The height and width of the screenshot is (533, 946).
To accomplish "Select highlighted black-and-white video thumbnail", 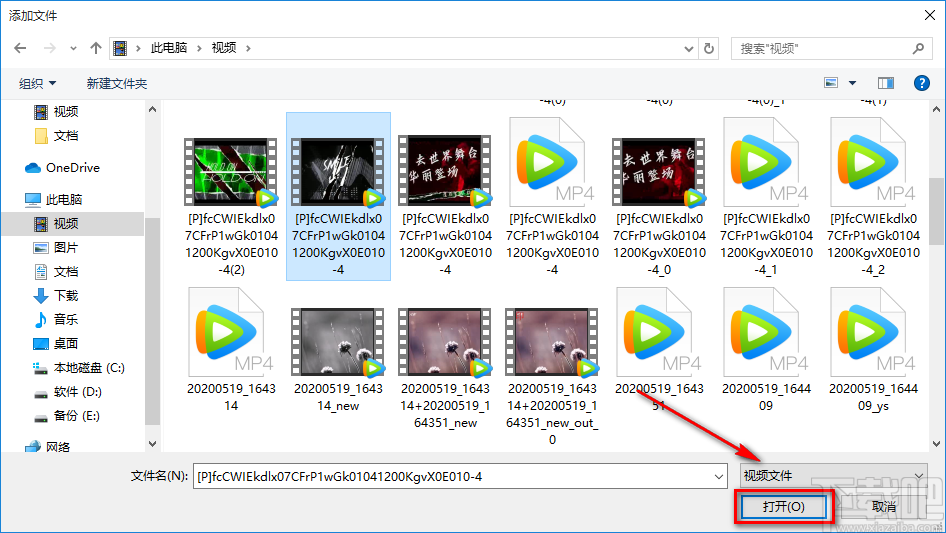I will (x=338, y=197).
